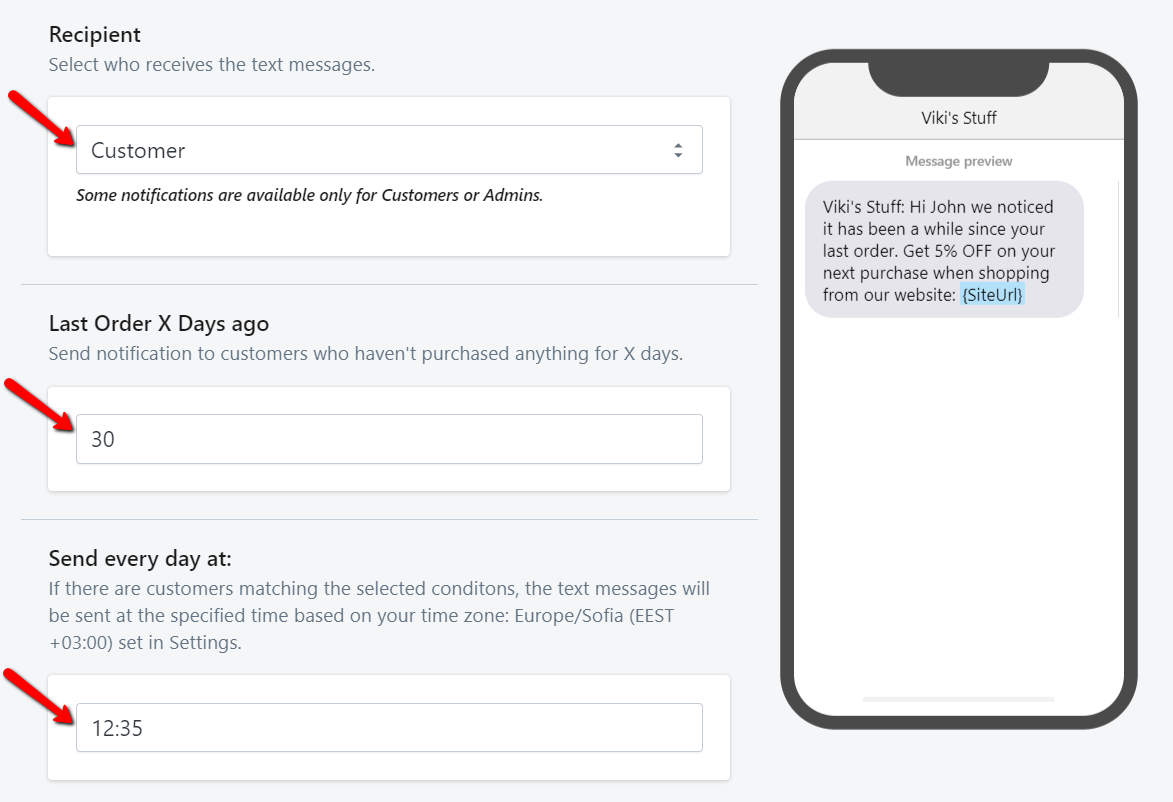Click the send time field showing 12:35
The image size is (1173, 802).
tap(388, 728)
